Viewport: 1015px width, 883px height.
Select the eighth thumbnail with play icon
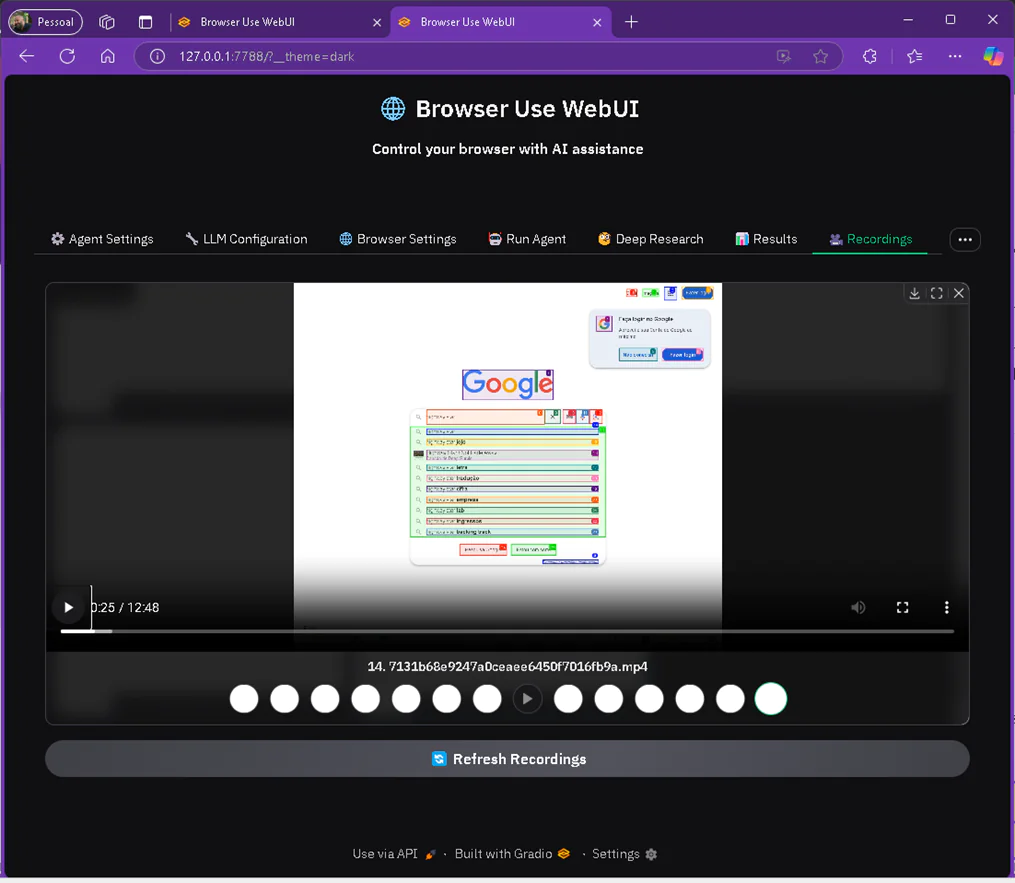(x=528, y=699)
